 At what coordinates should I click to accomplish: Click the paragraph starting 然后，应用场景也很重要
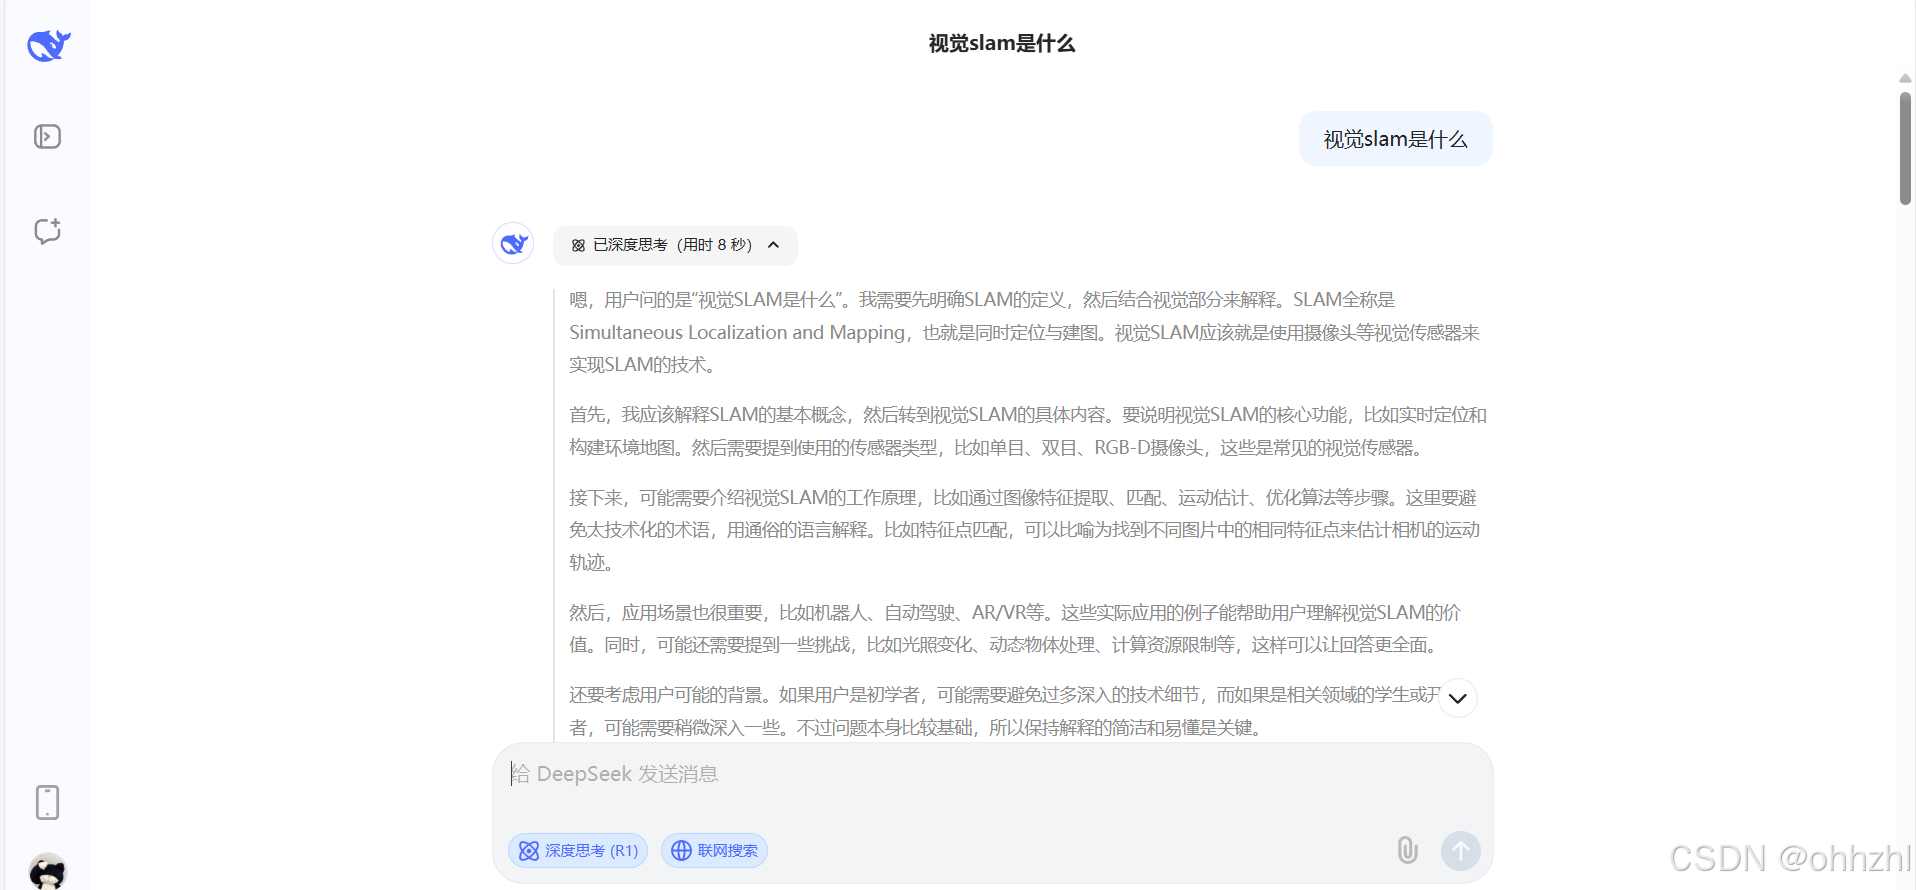tap(1015, 629)
